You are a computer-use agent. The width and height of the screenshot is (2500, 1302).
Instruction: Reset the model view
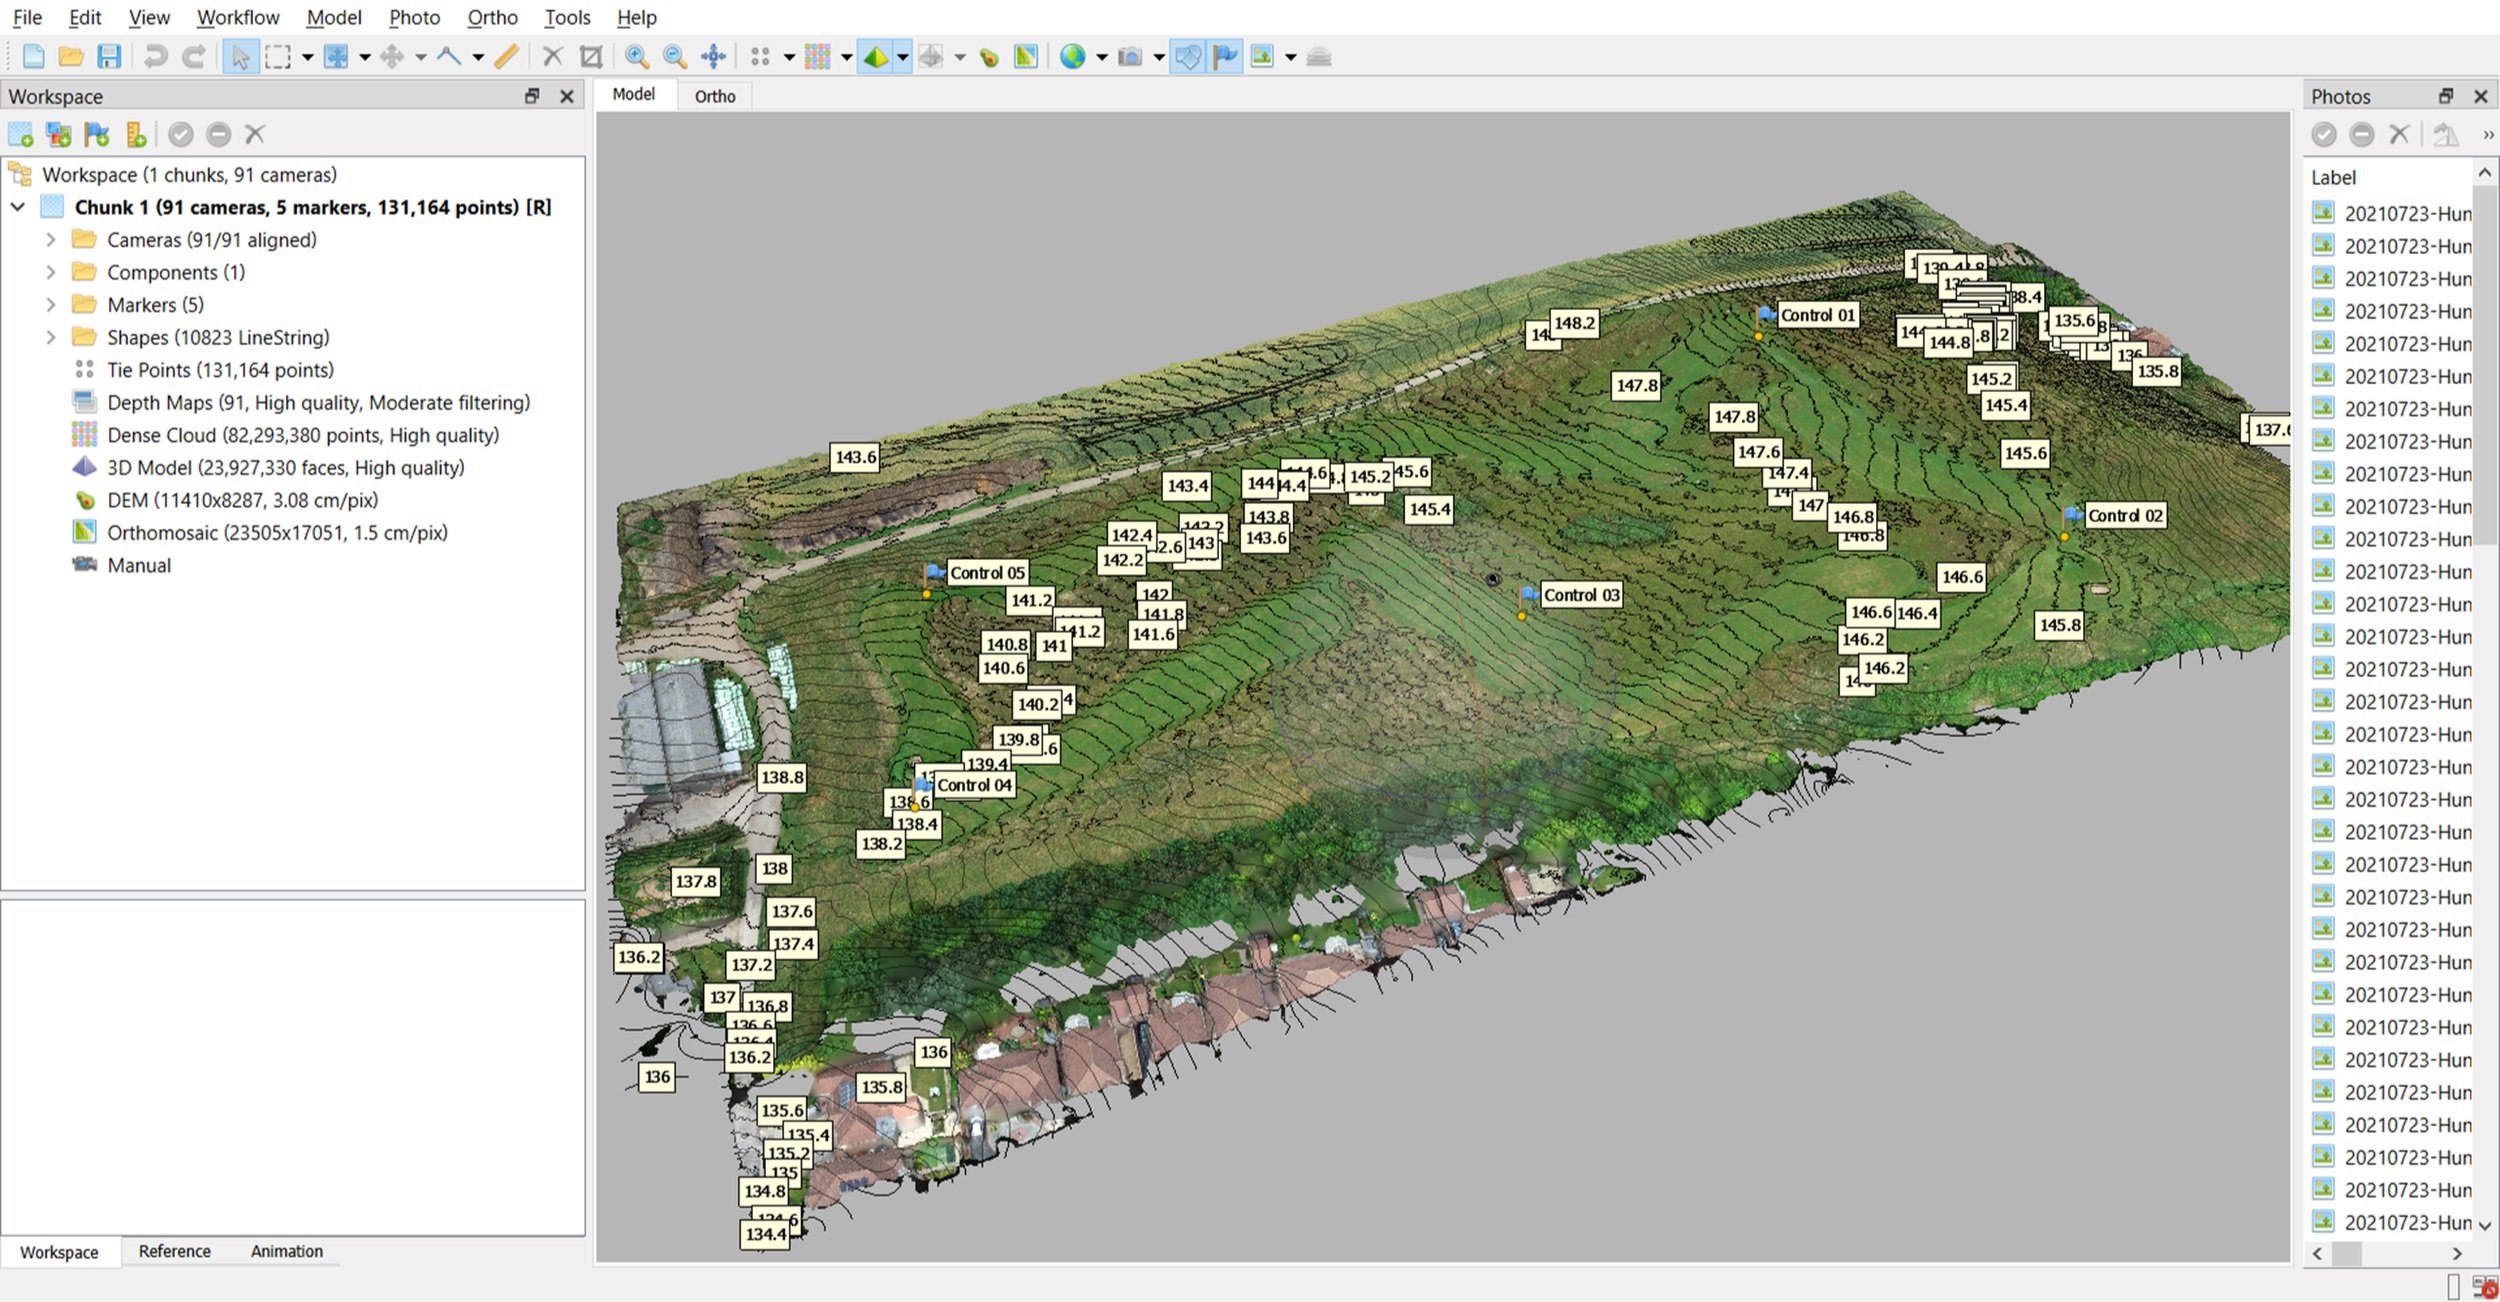coord(713,57)
